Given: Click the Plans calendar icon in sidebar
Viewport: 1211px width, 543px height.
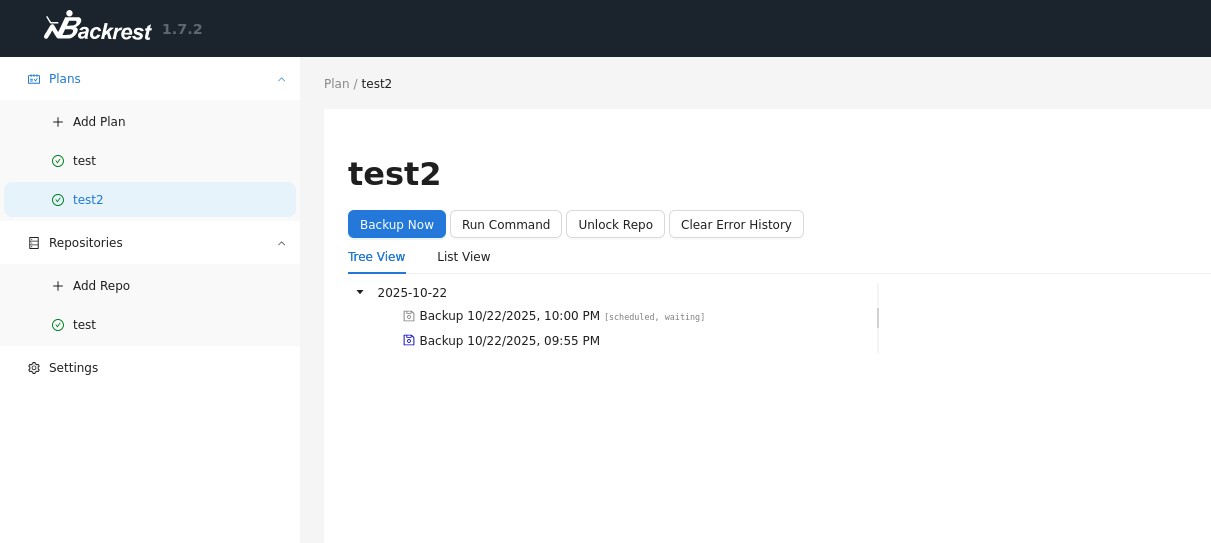Looking at the screenshot, I should point(34,79).
